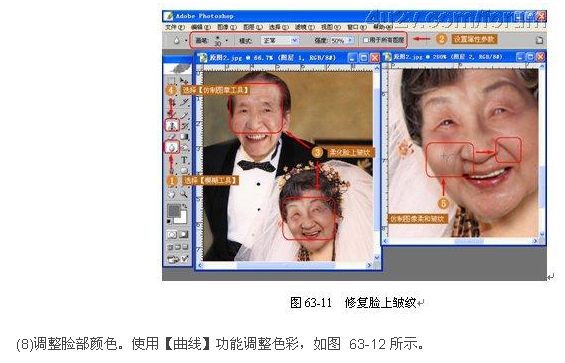Click the title bar of the 200% window
The width and height of the screenshot is (565, 363).
coord(464,57)
